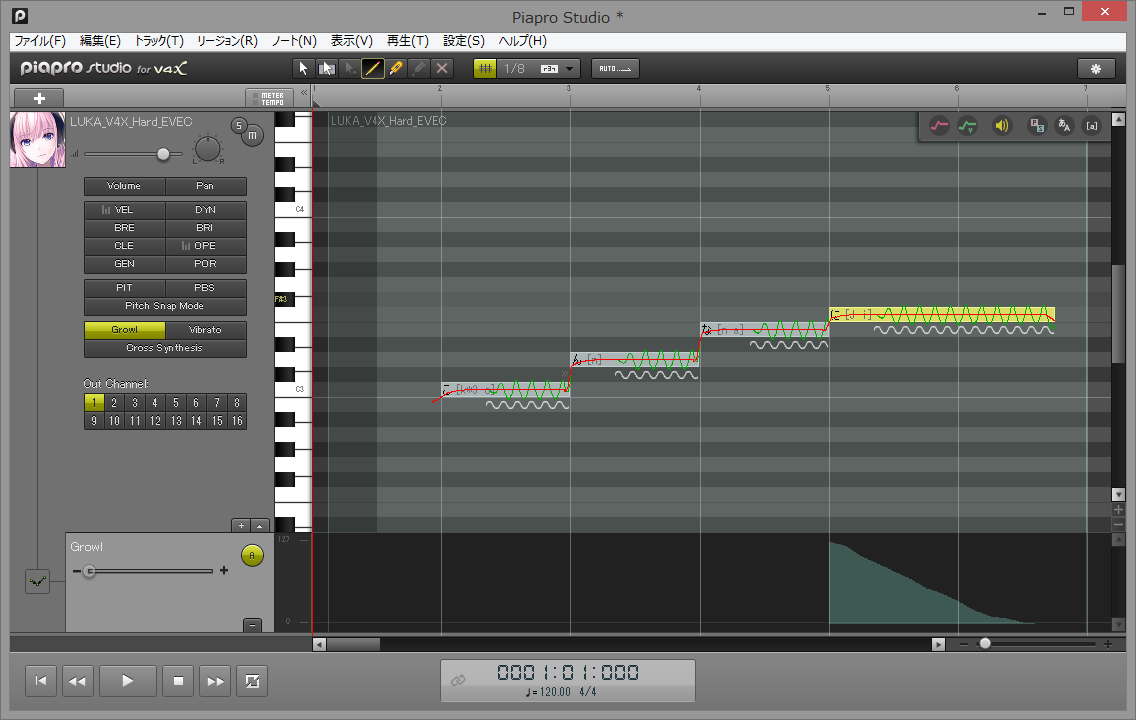The height and width of the screenshot is (720, 1136).
Task: Select the PIT parameter
Action: [x=125, y=288]
